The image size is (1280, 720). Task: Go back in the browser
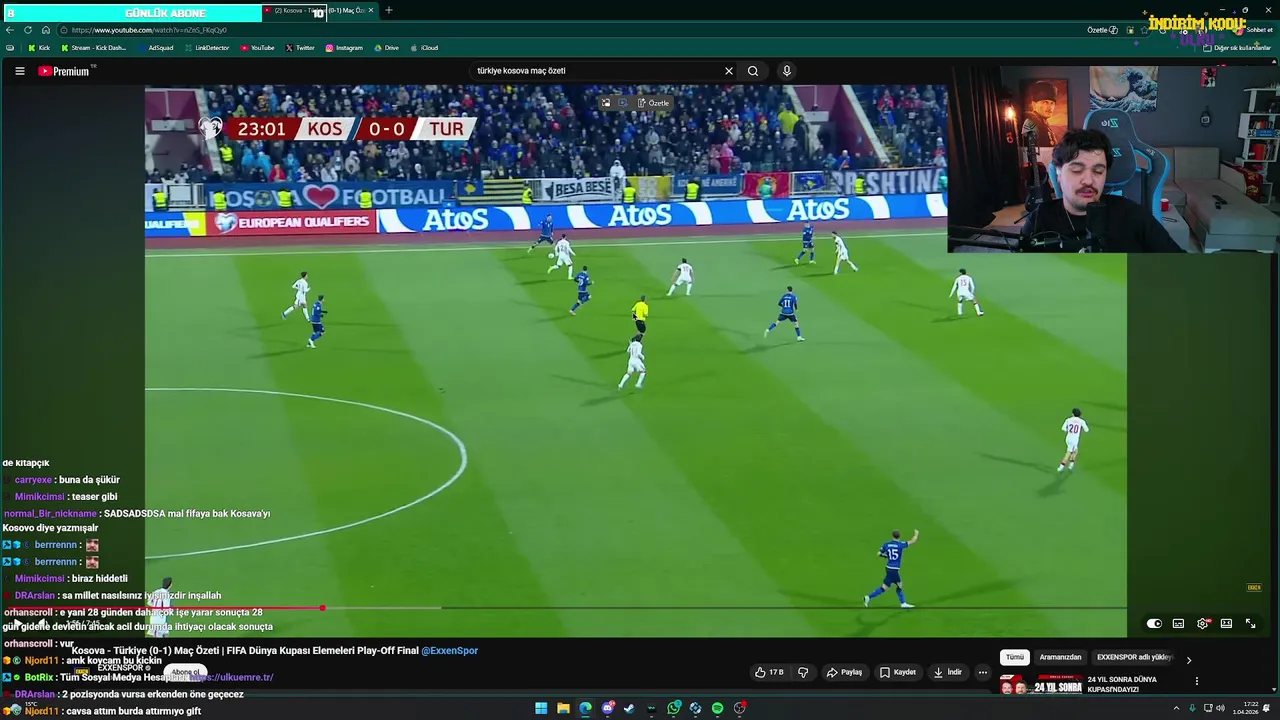(x=10, y=30)
